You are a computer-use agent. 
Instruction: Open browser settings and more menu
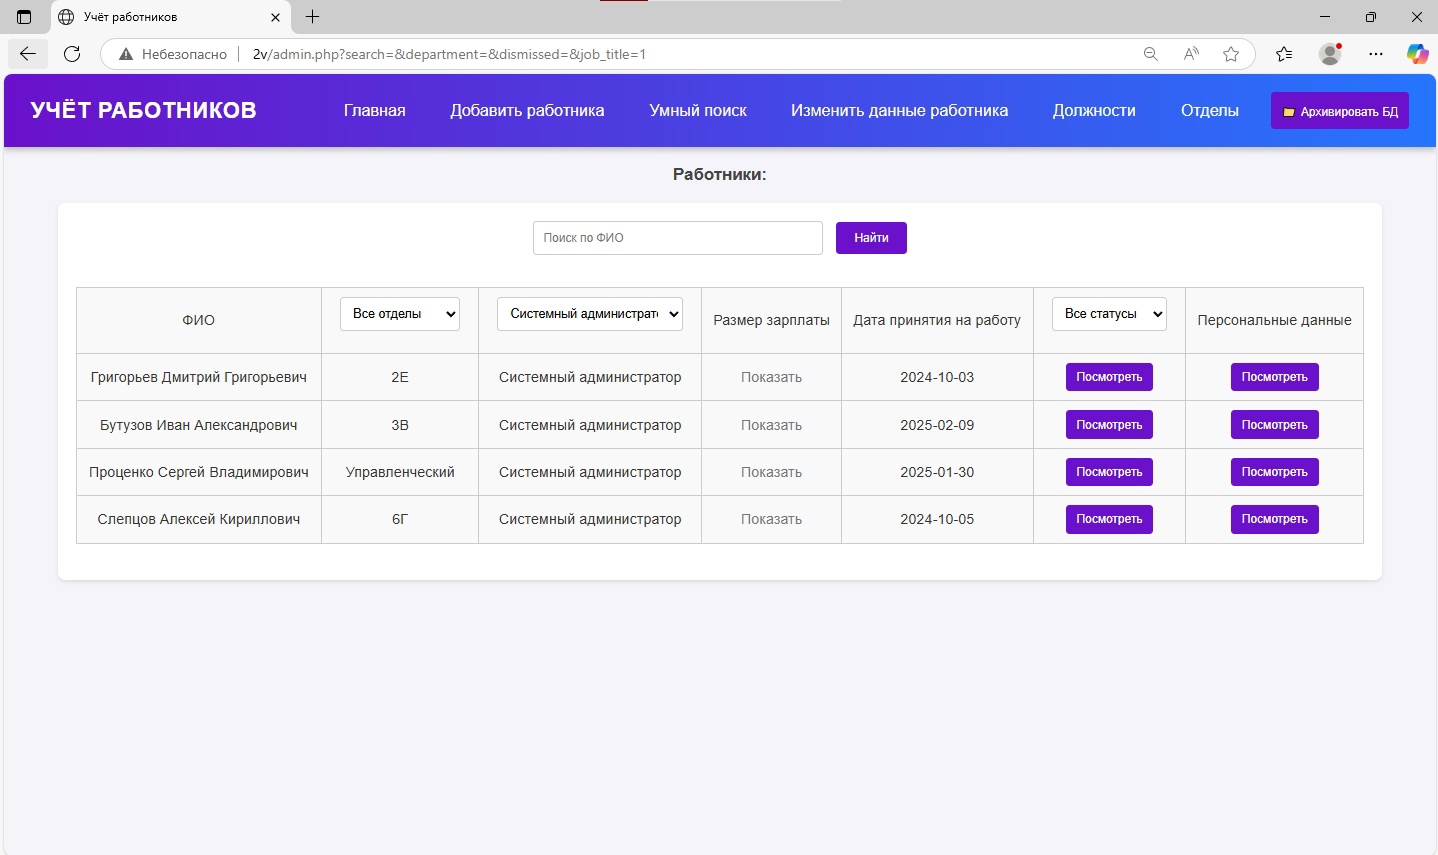(1376, 54)
